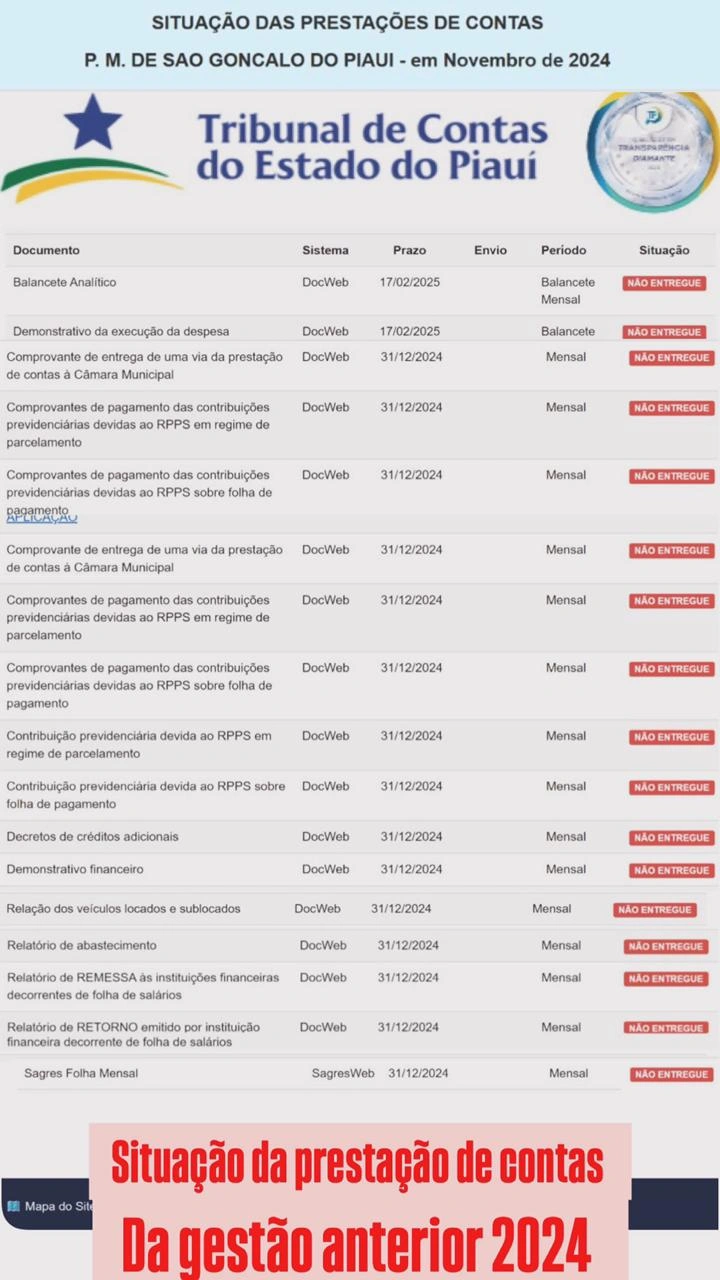Image resolution: width=720 pixels, height=1280 pixels.
Task: Click the map icon beside Mapa do Site
Action: [x=13, y=1206]
